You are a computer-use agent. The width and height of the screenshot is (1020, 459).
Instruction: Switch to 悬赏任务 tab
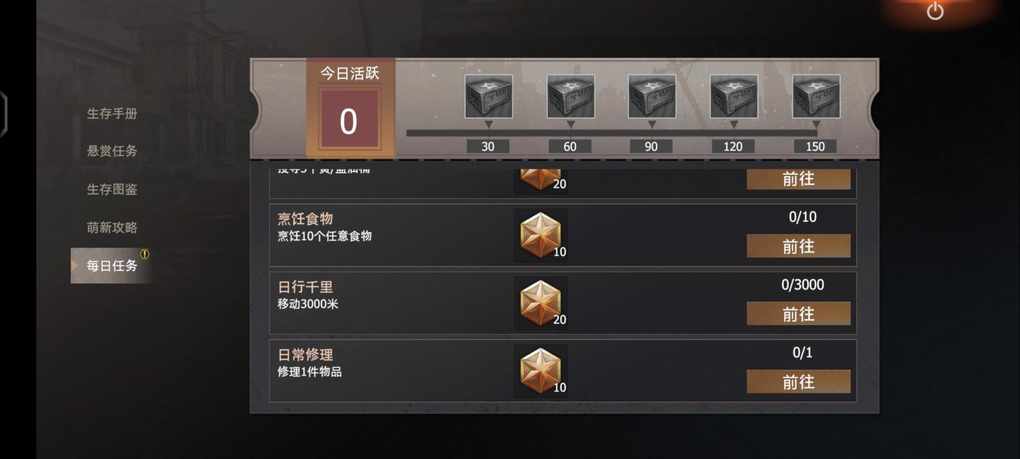112,151
